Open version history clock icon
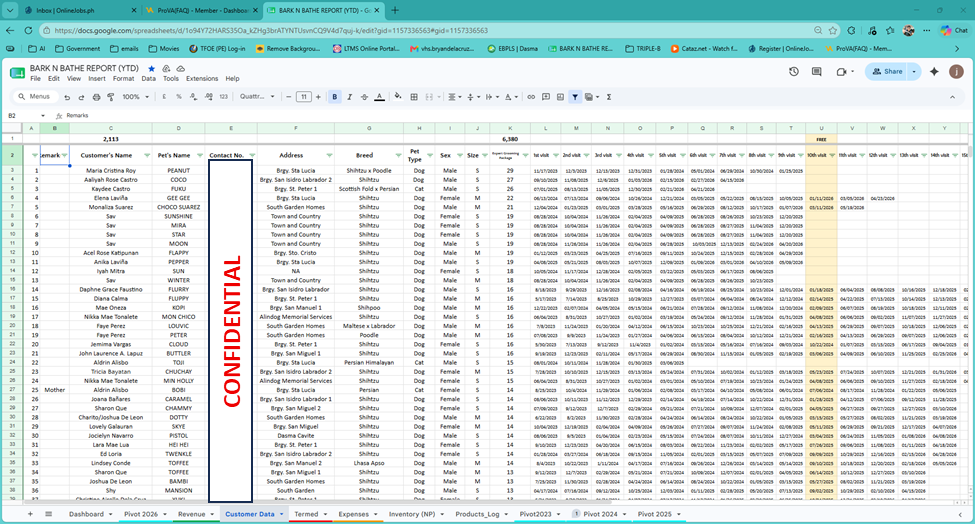975x524 pixels. point(793,72)
